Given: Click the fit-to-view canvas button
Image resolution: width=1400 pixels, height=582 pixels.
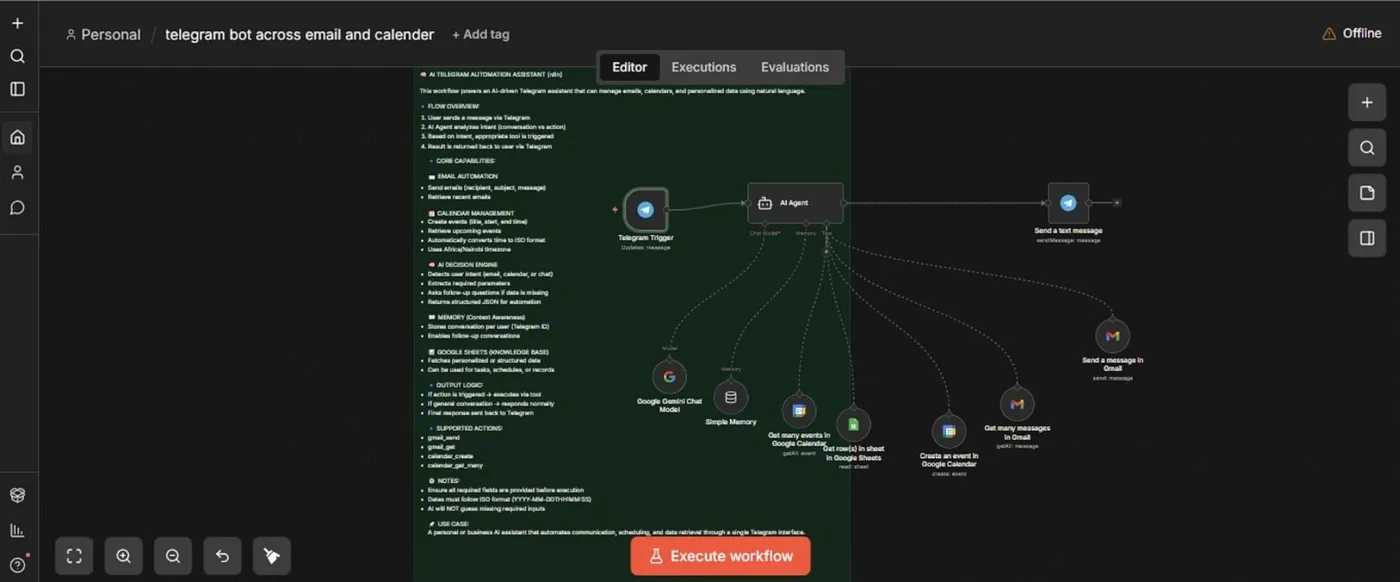Looking at the screenshot, I should tap(74, 556).
